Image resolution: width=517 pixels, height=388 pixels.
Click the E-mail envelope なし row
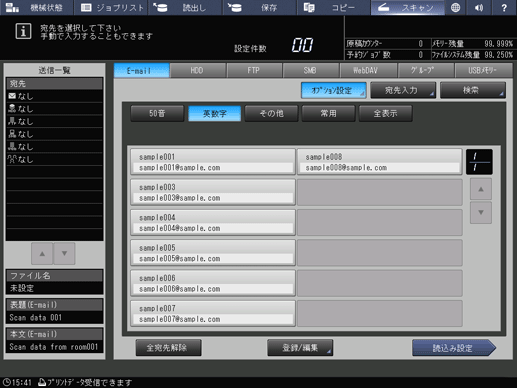click(54, 96)
